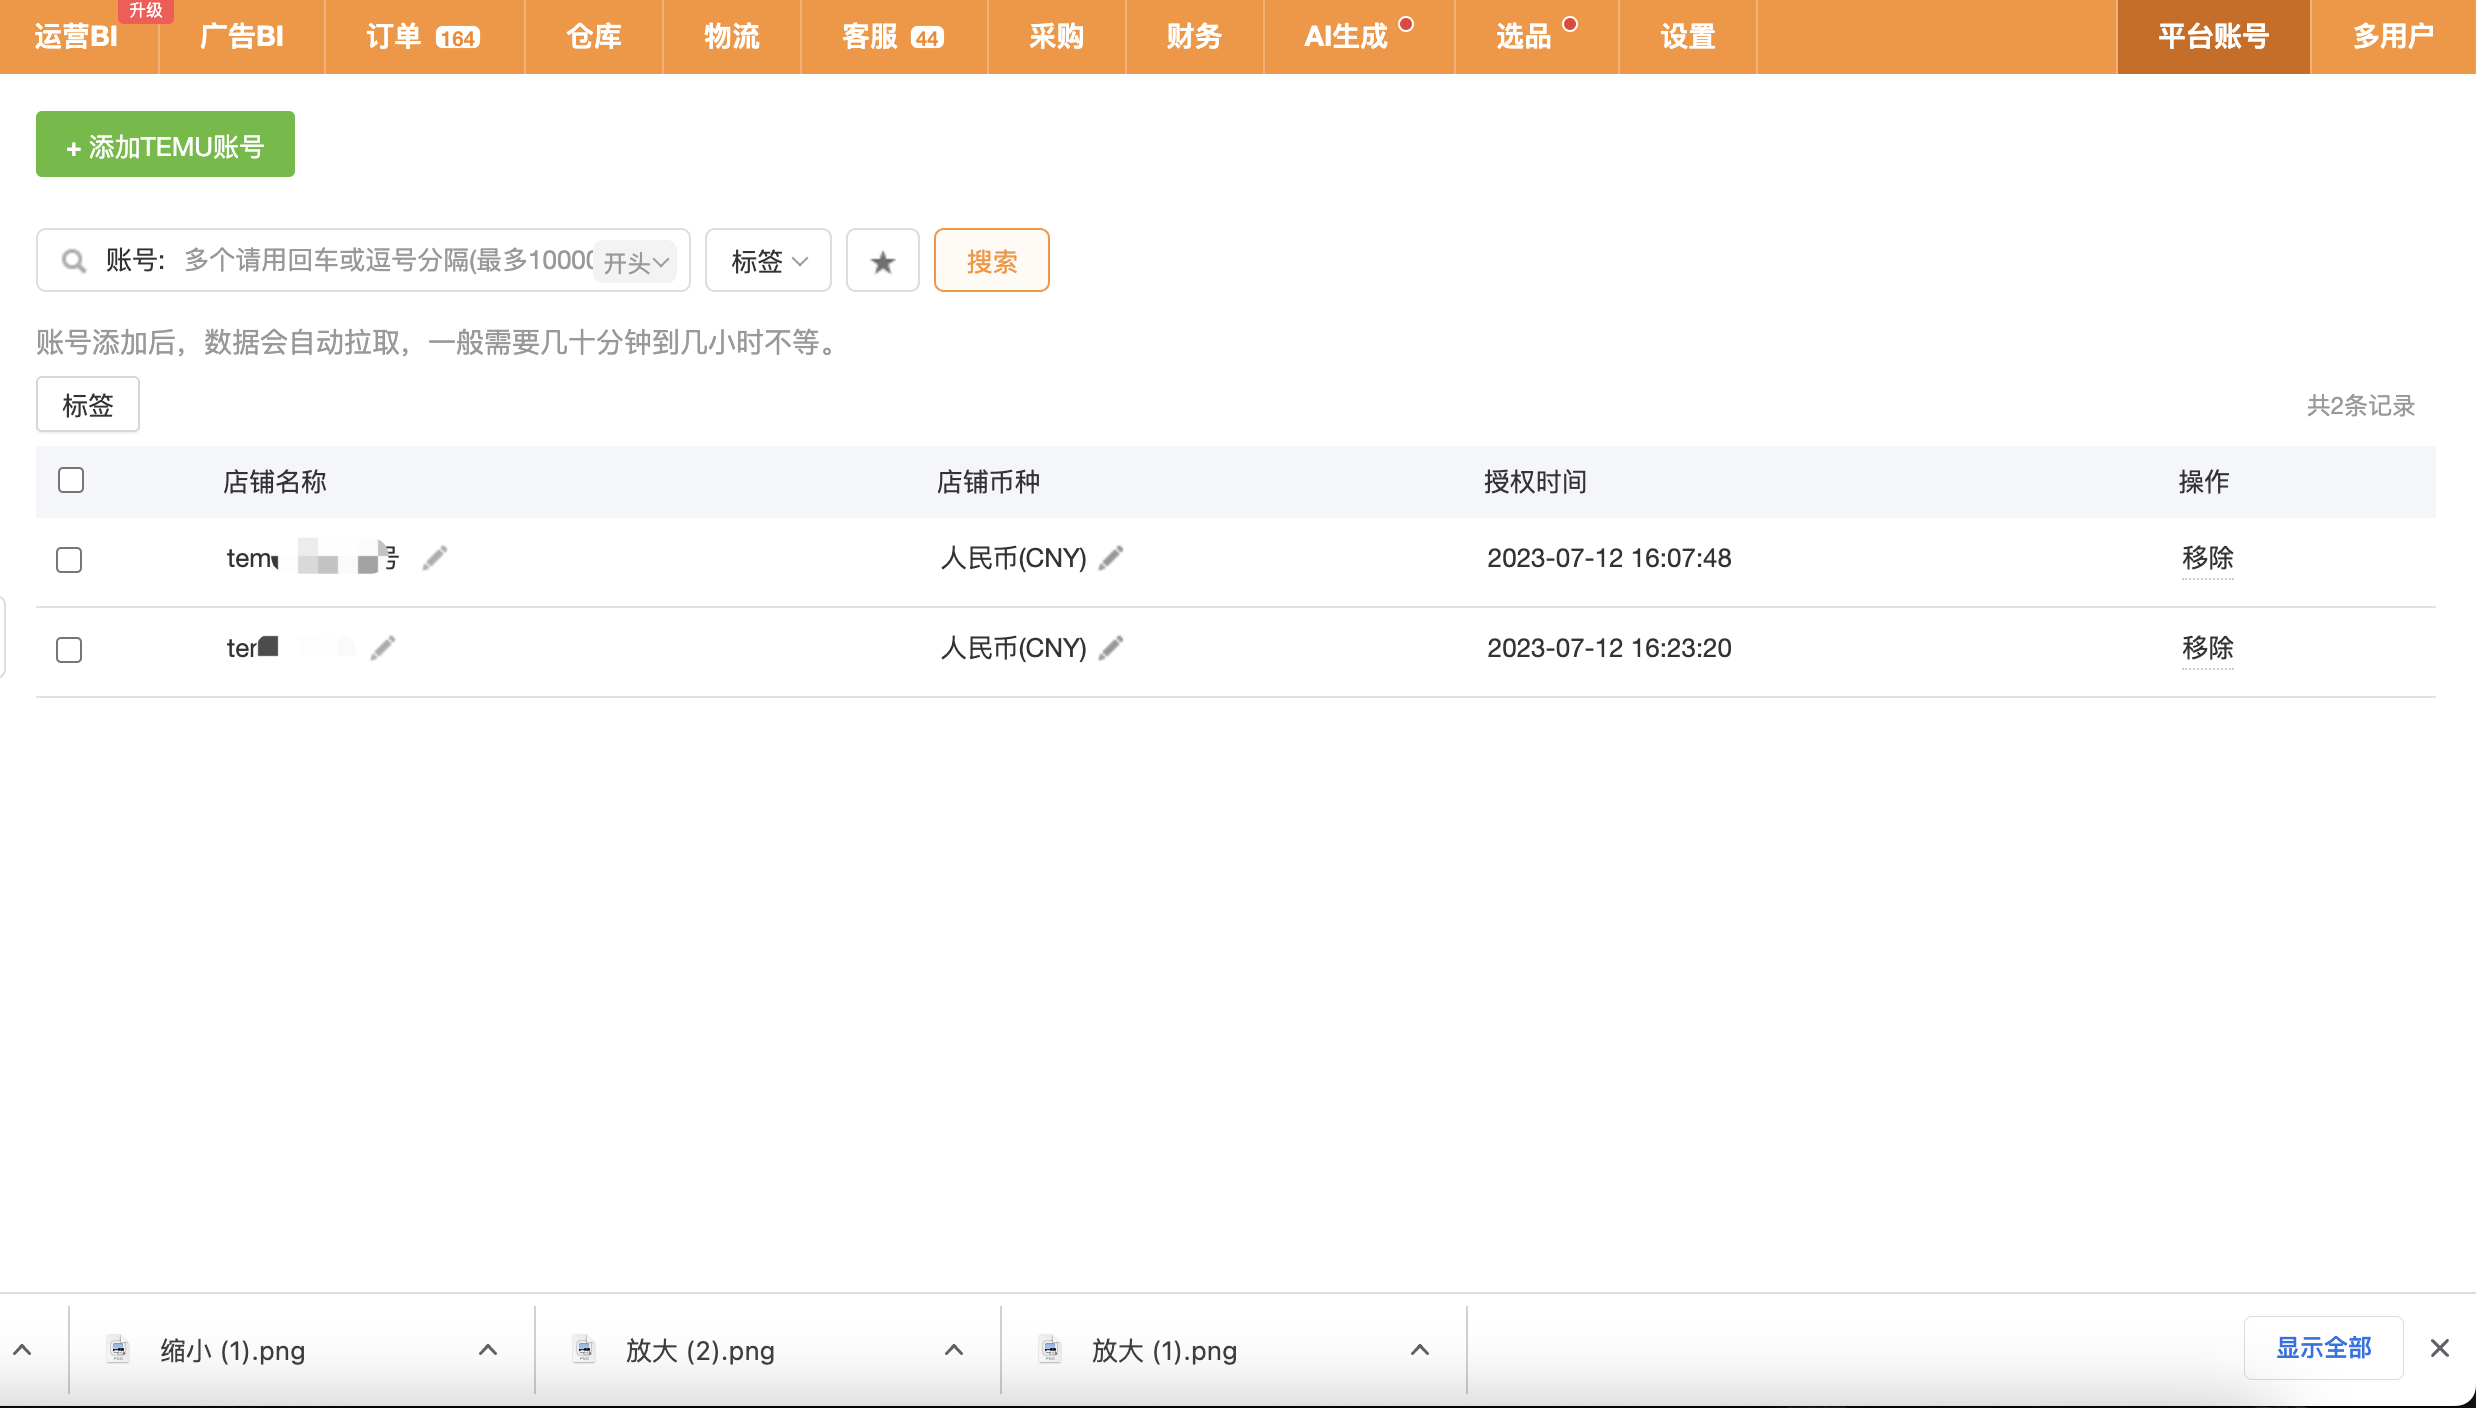Screen dimensions: 2476x1408
Task: Expand the 标签 filter dropdown
Action: pyautogui.click(x=768, y=261)
